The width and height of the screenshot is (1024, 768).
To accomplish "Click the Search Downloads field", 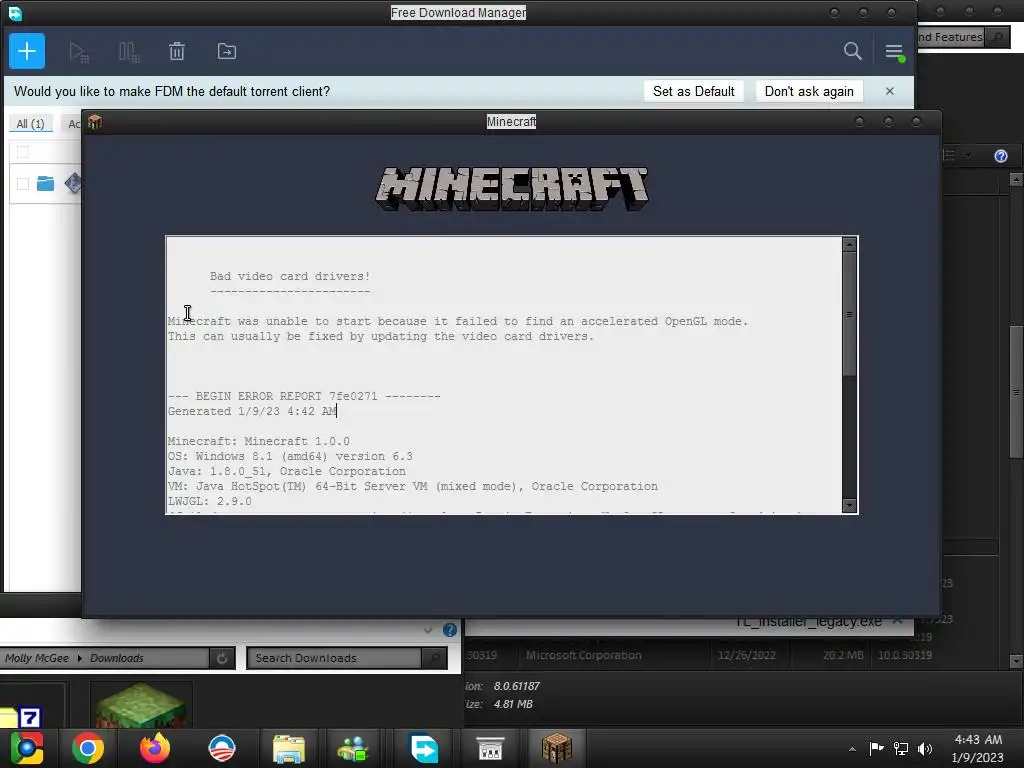I will (x=334, y=658).
